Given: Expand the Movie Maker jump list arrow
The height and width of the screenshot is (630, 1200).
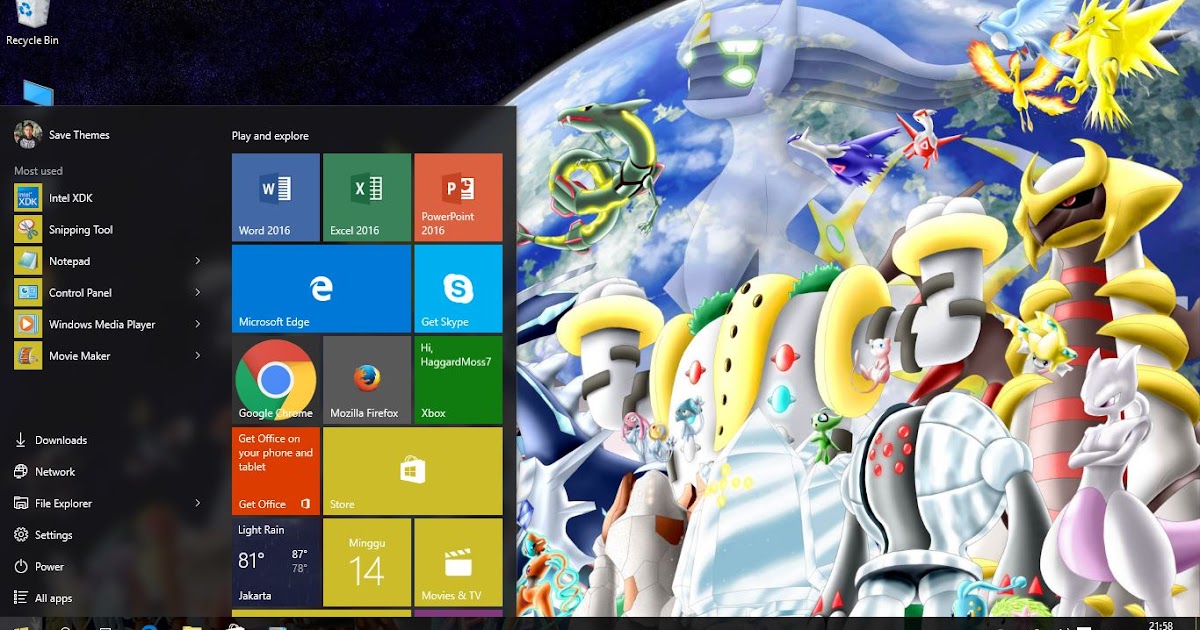Looking at the screenshot, I should pyautogui.click(x=198, y=356).
